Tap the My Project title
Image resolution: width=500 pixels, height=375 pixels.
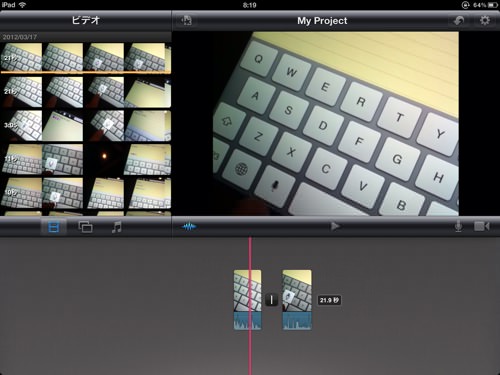pos(322,21)
